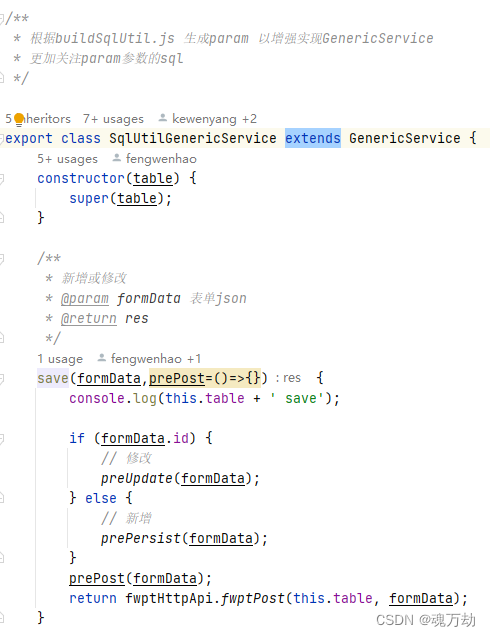Click 'table' argument inside super call
This screenshot has width=490, height=637.
(137, 198)
